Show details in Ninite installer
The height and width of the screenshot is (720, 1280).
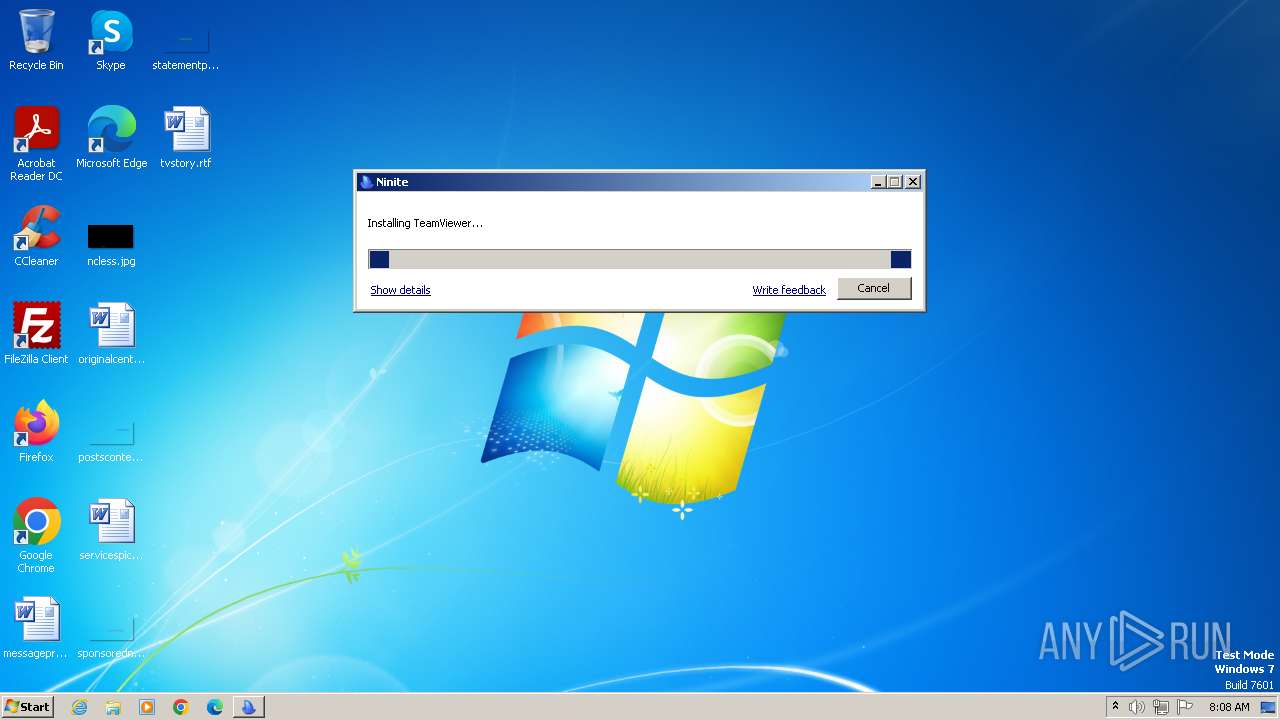click(x=400, y=290)
